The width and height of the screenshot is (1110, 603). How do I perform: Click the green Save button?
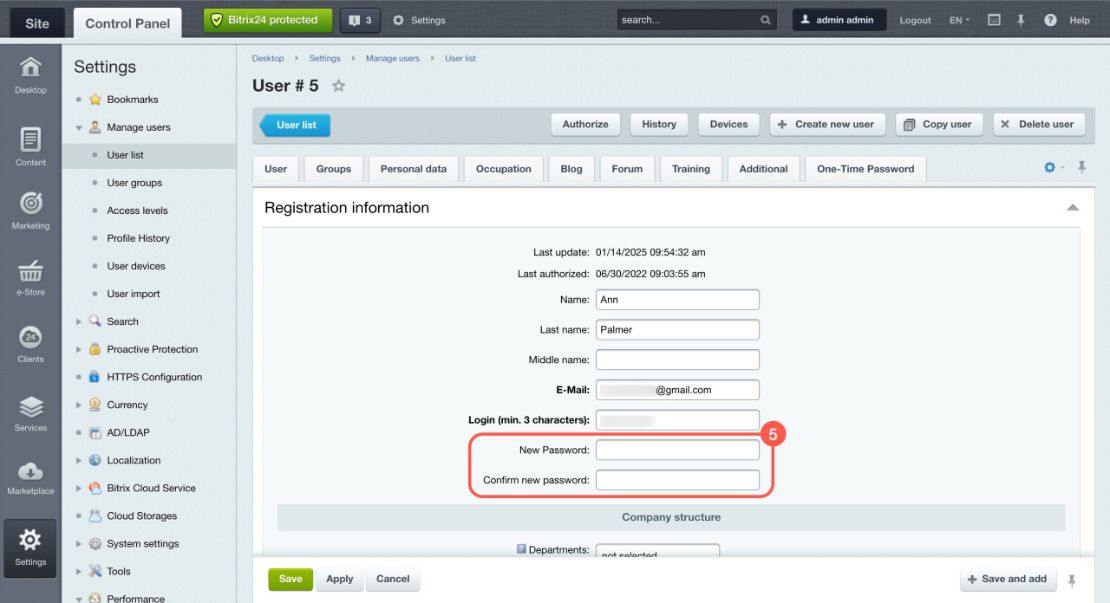290,579
